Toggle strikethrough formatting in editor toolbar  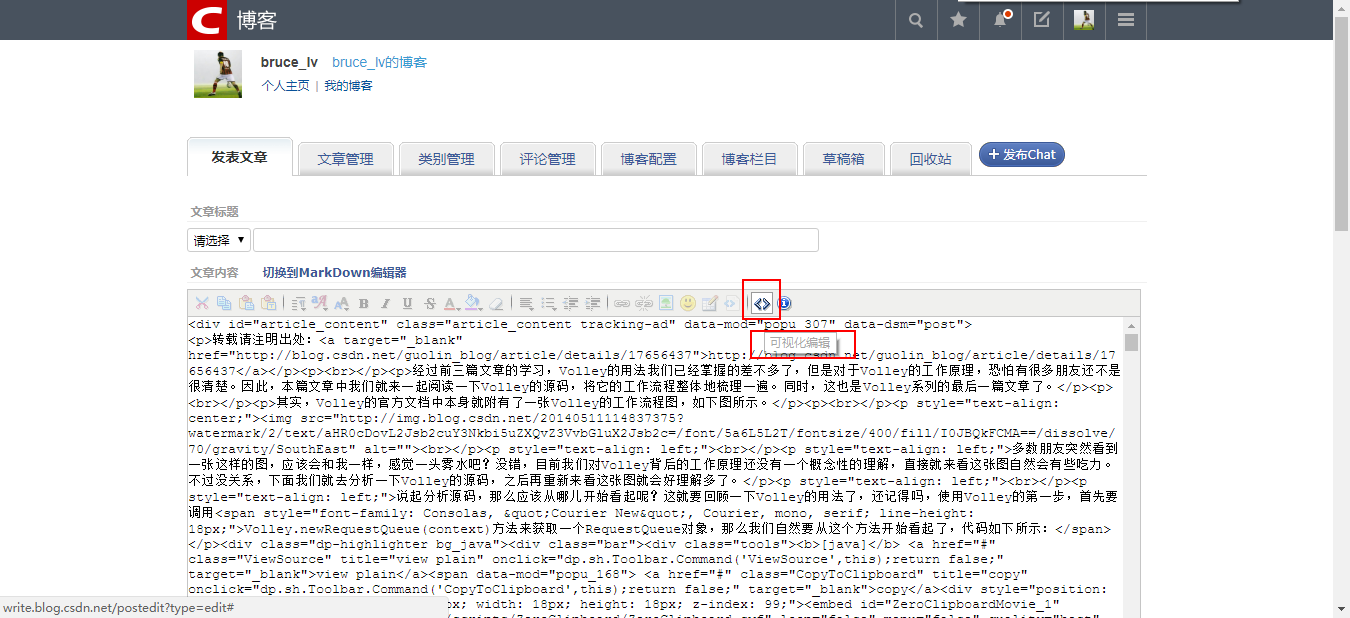[x=430, y=303]
